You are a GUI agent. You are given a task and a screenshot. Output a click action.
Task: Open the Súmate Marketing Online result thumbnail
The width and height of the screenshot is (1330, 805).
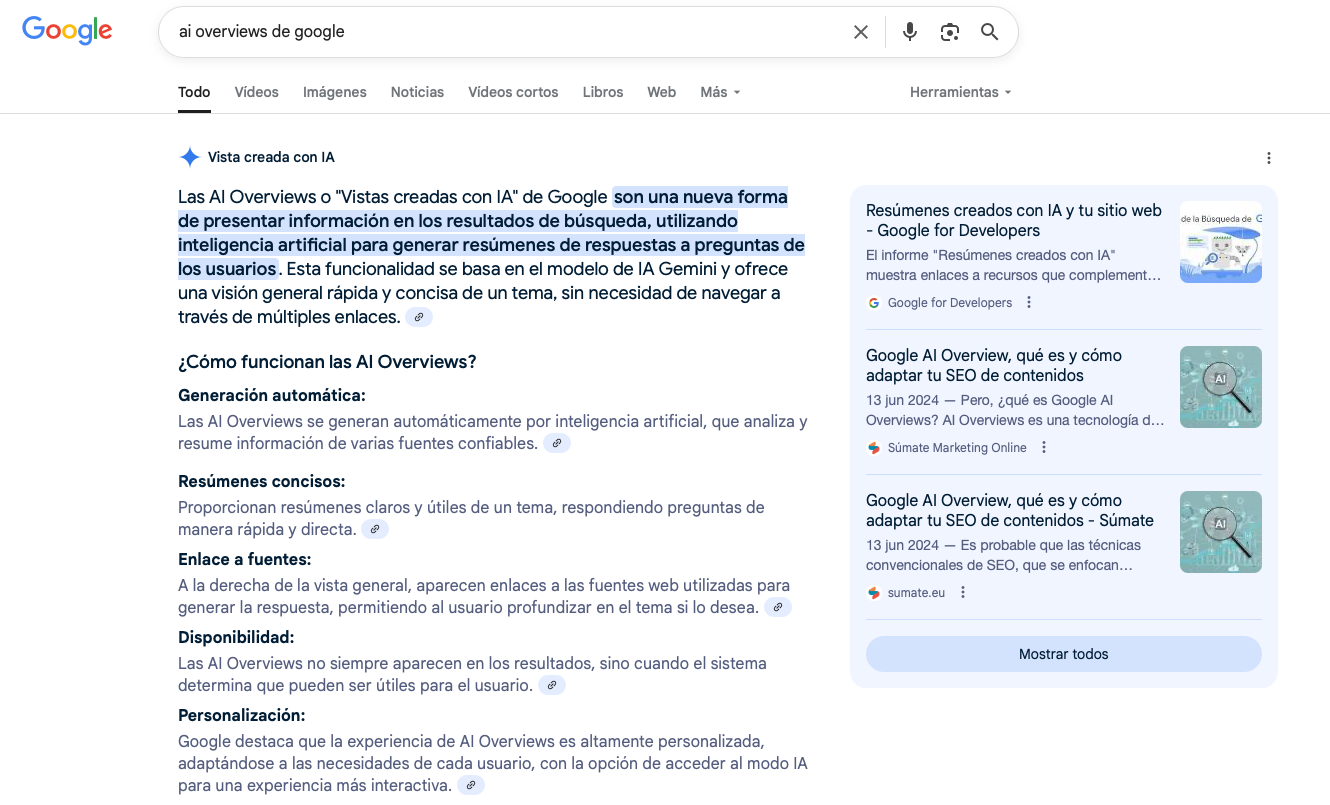tap(1221, 387)
